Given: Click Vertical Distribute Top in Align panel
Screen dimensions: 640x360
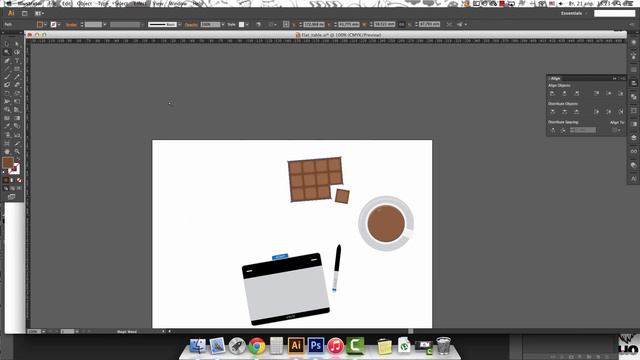Looking at the screenshot, I should [x=552, y=111].
